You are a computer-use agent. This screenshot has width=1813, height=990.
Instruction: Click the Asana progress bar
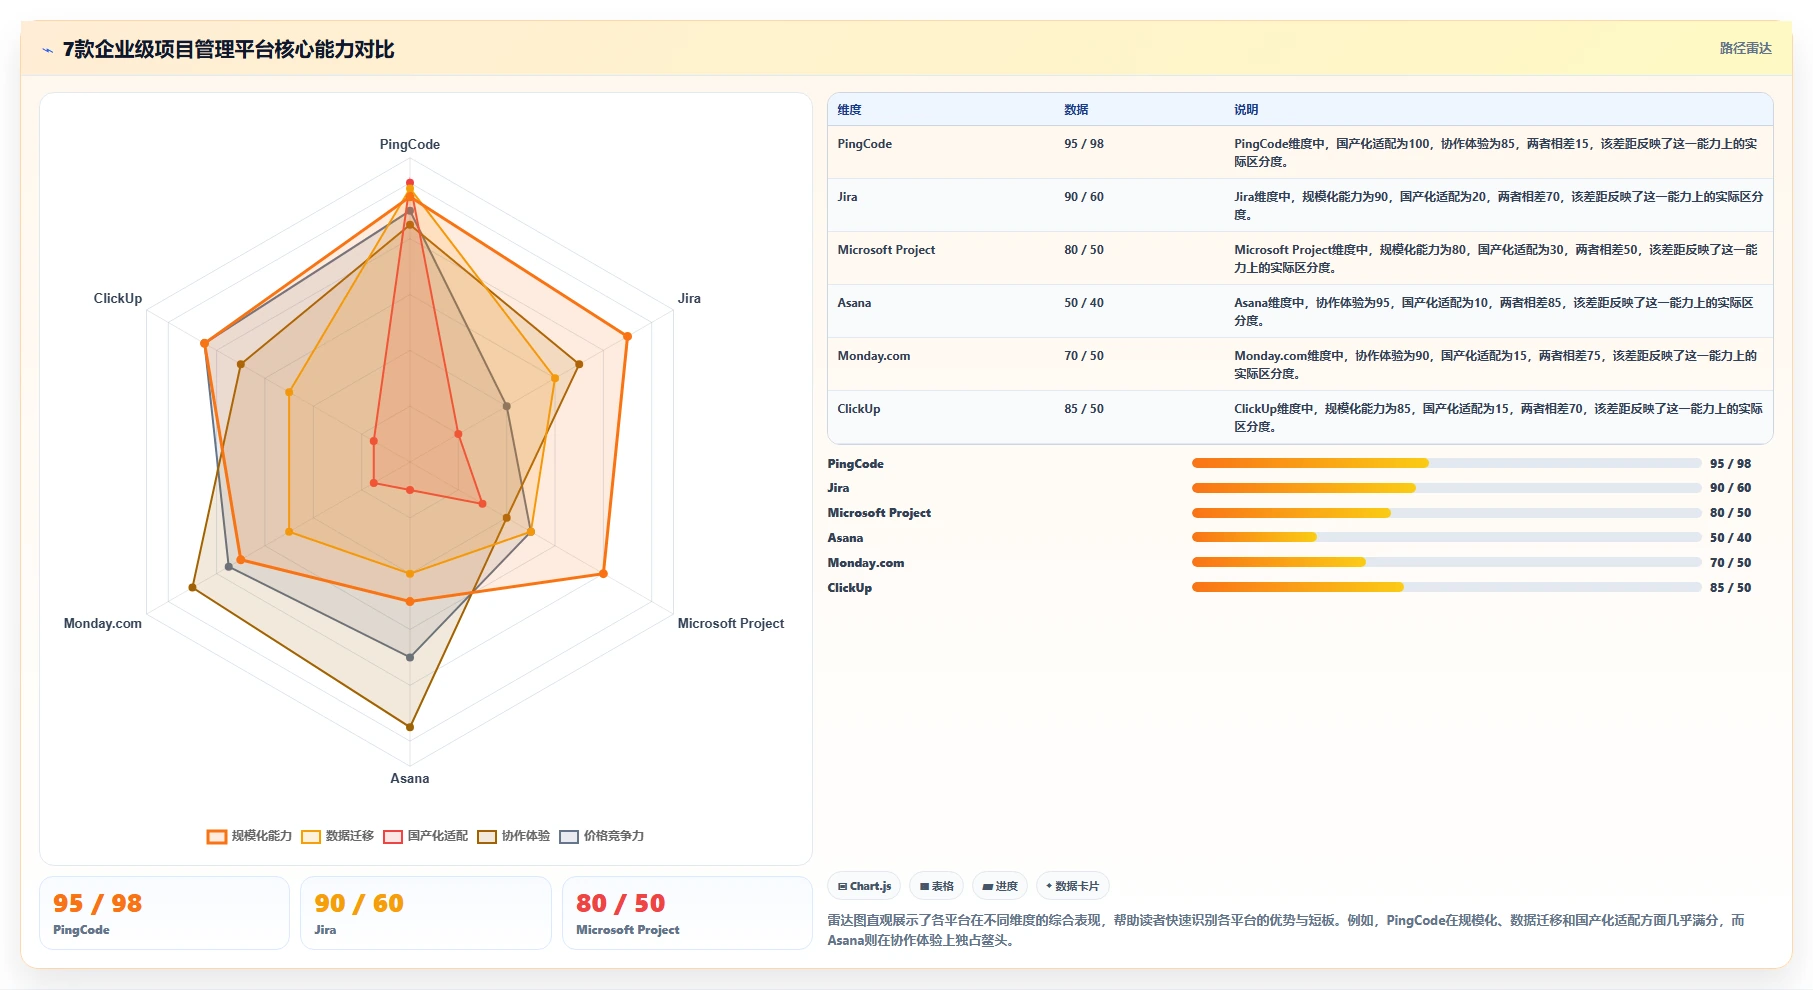point(1446,537)
